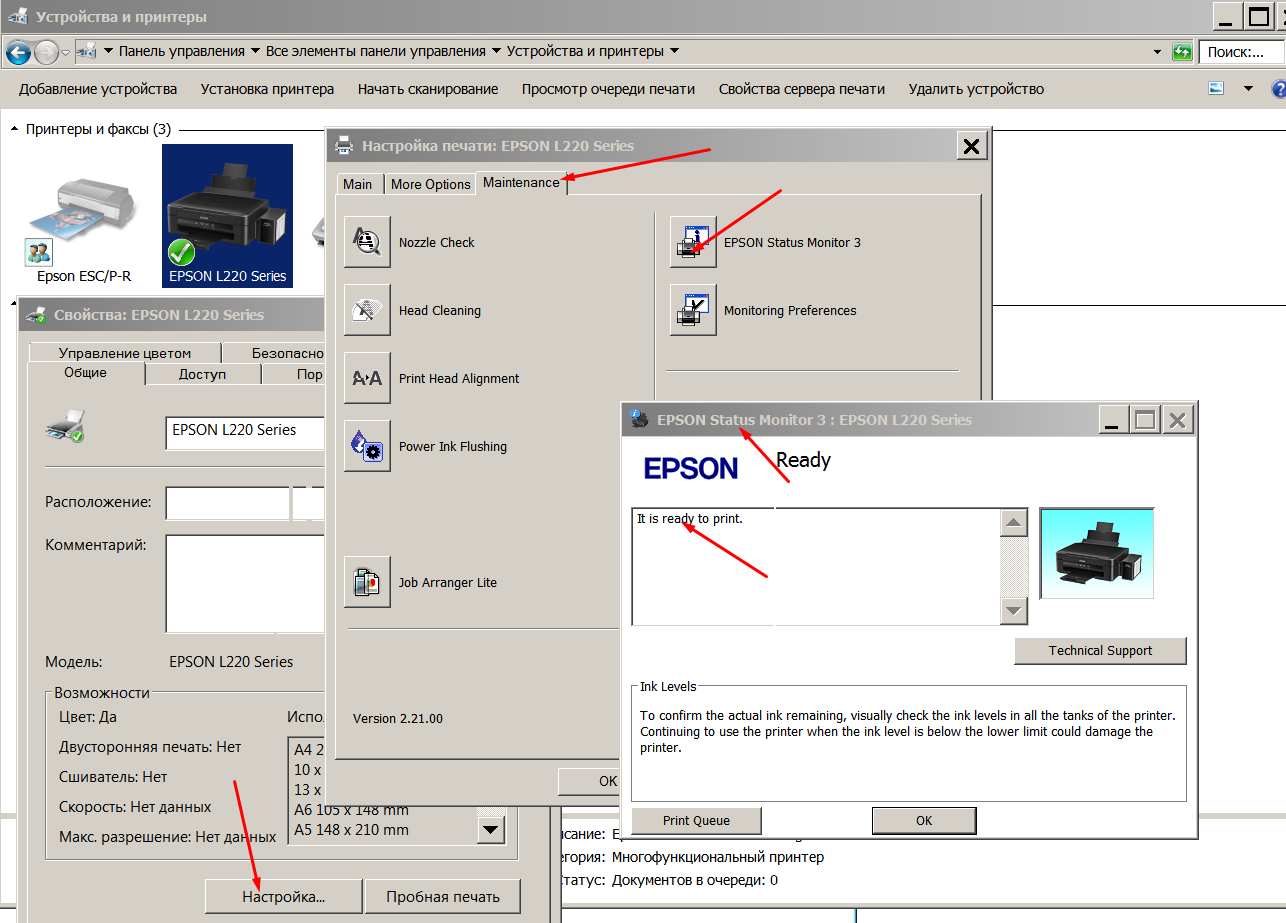Open Свойства сервера печати

pos(802,89)
